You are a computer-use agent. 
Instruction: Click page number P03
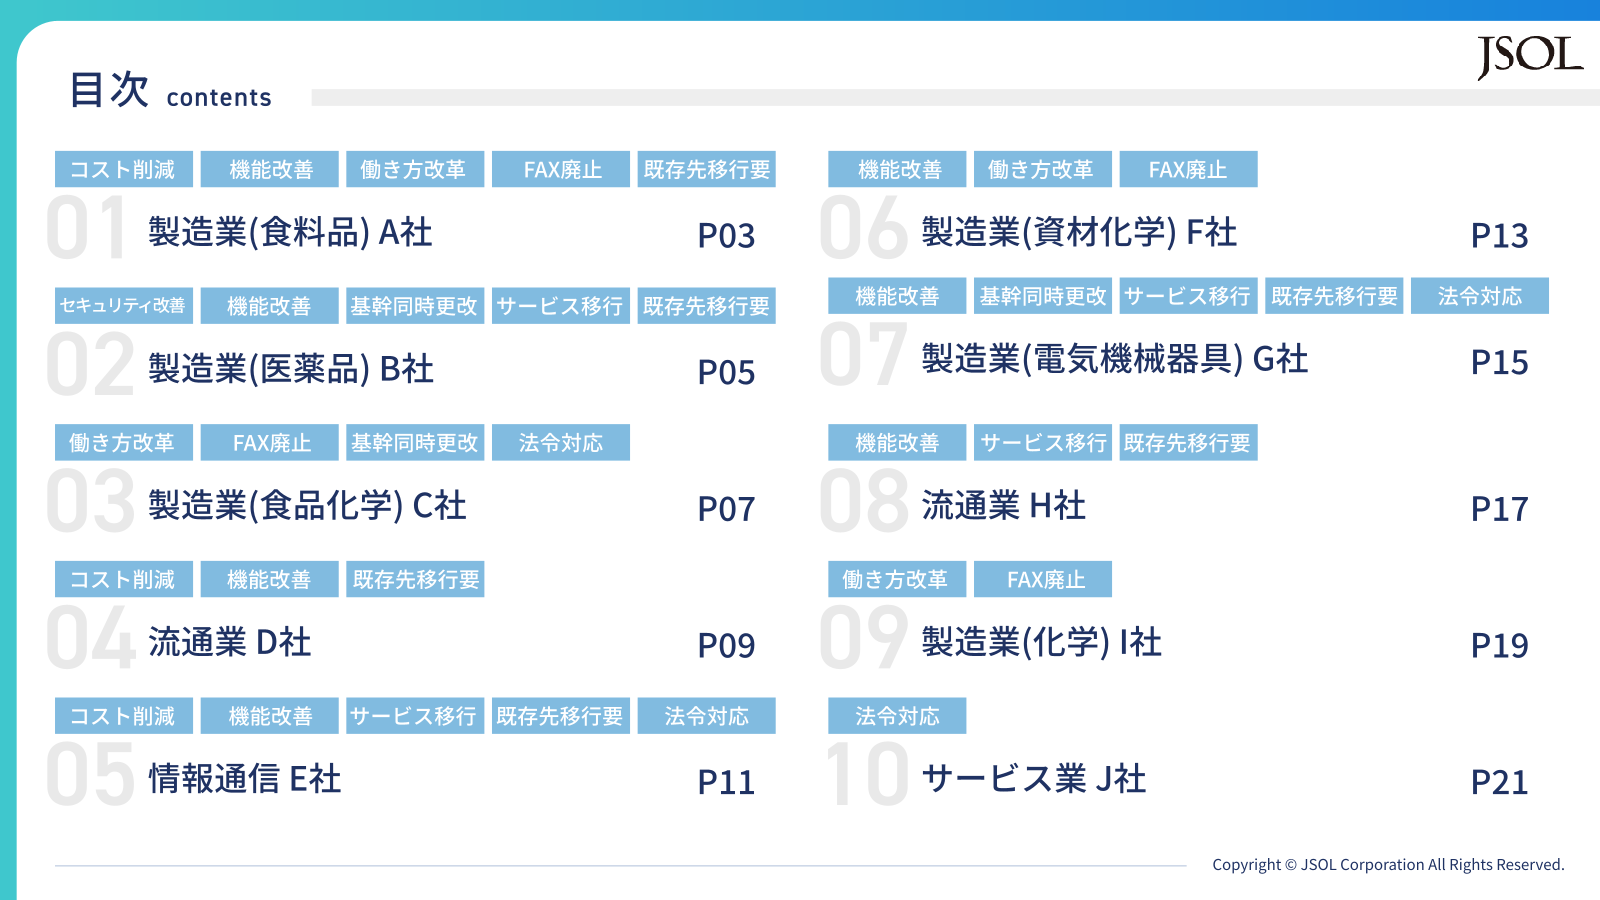point(726,236)
